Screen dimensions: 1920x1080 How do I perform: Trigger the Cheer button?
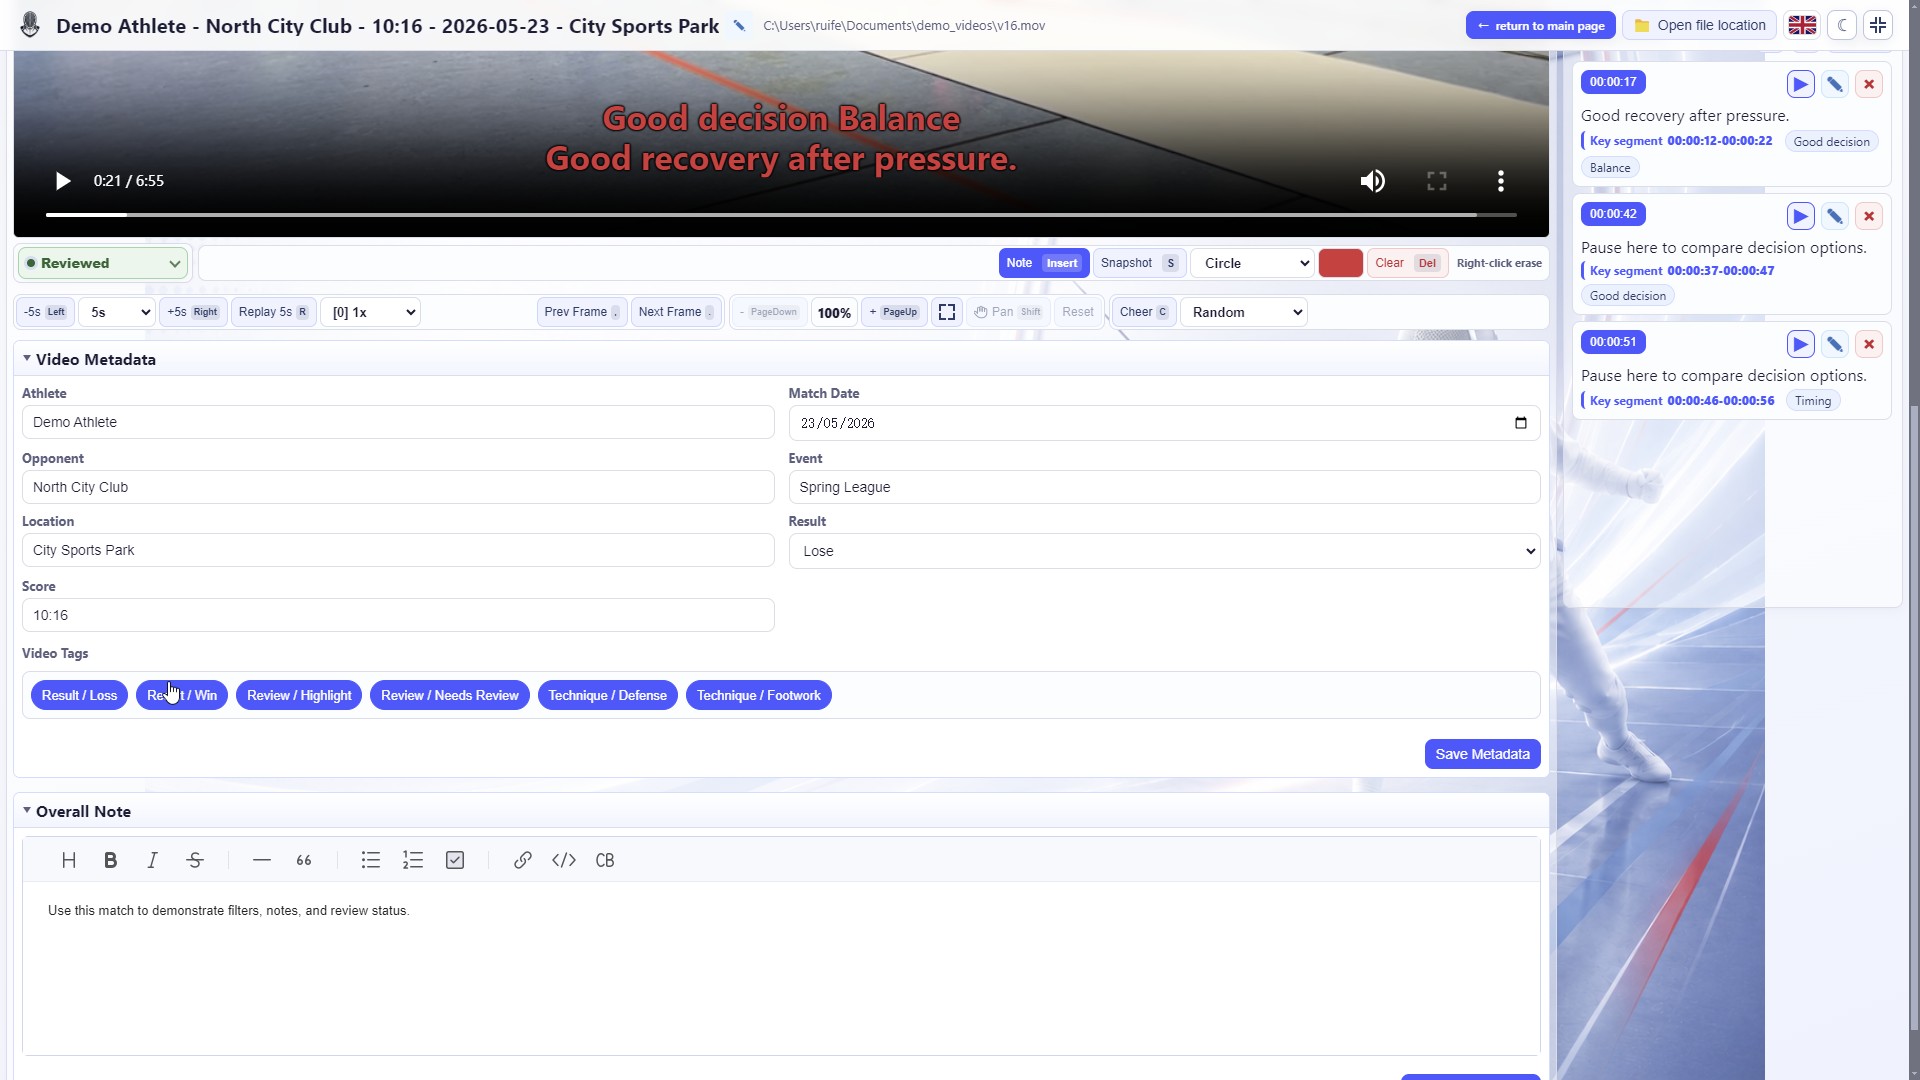[x=1144, y=312]
